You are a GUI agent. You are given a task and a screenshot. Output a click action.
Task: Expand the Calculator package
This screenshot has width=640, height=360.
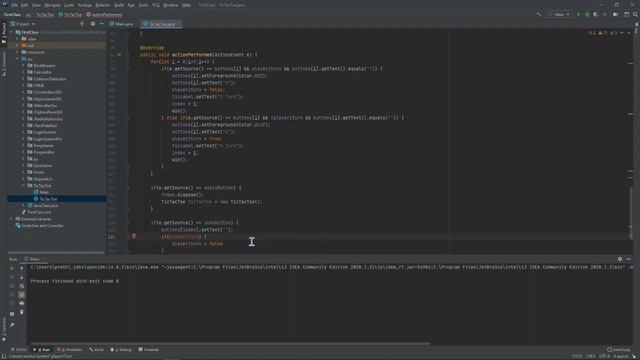pyautogui.click(x=24, y=72)
